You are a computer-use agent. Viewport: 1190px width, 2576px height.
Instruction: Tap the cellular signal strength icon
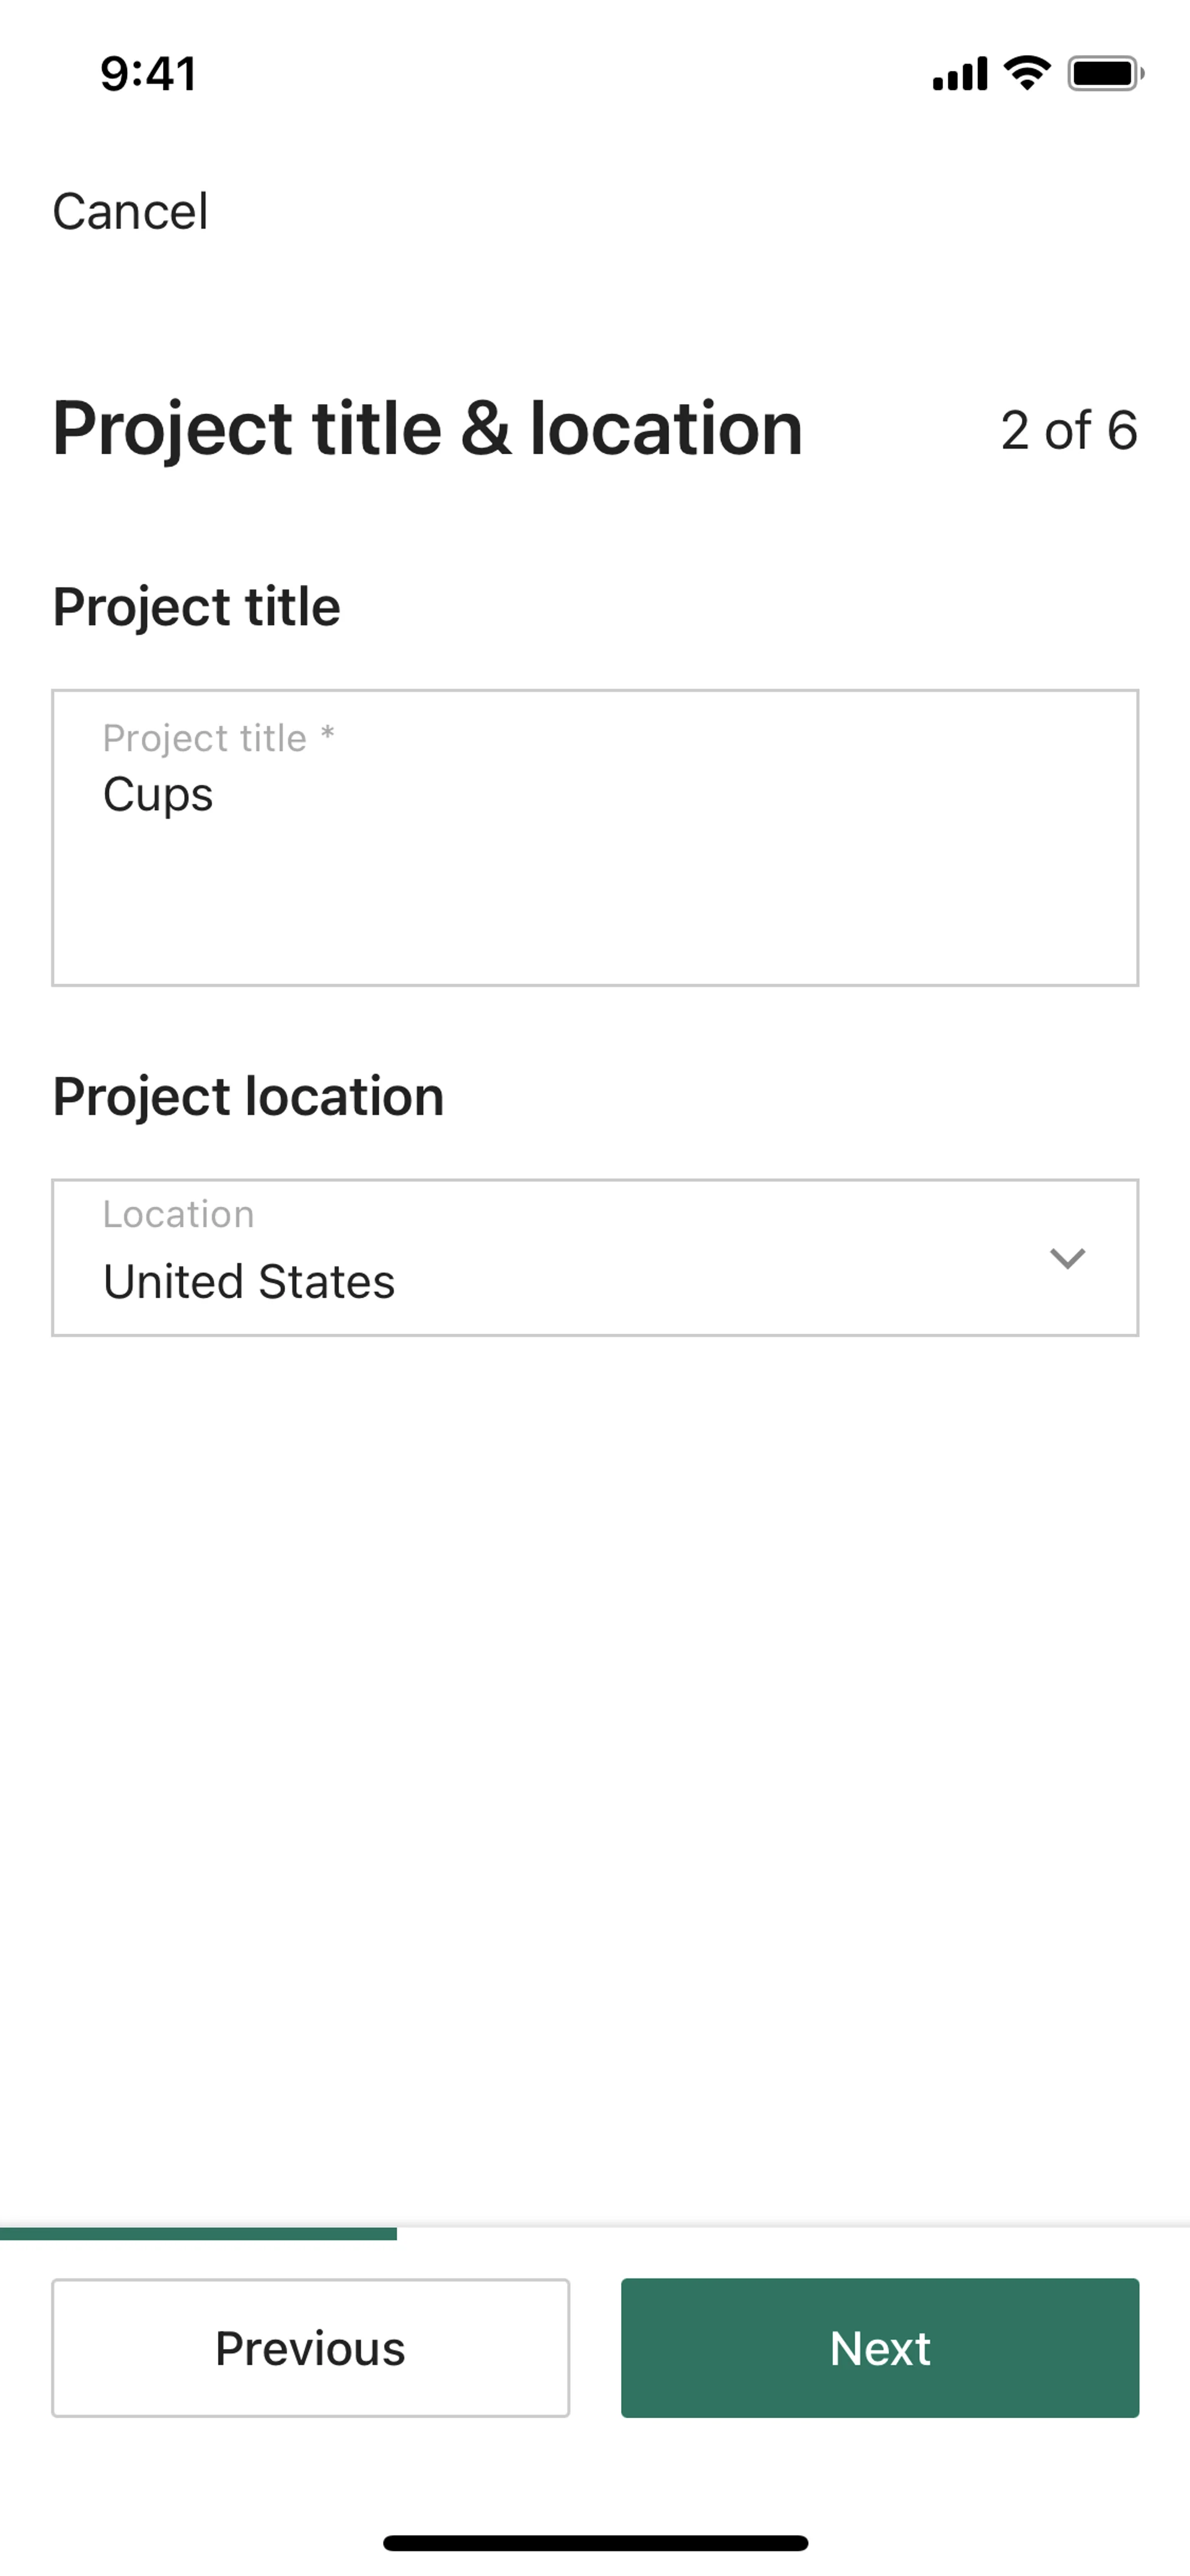[959, 74]
